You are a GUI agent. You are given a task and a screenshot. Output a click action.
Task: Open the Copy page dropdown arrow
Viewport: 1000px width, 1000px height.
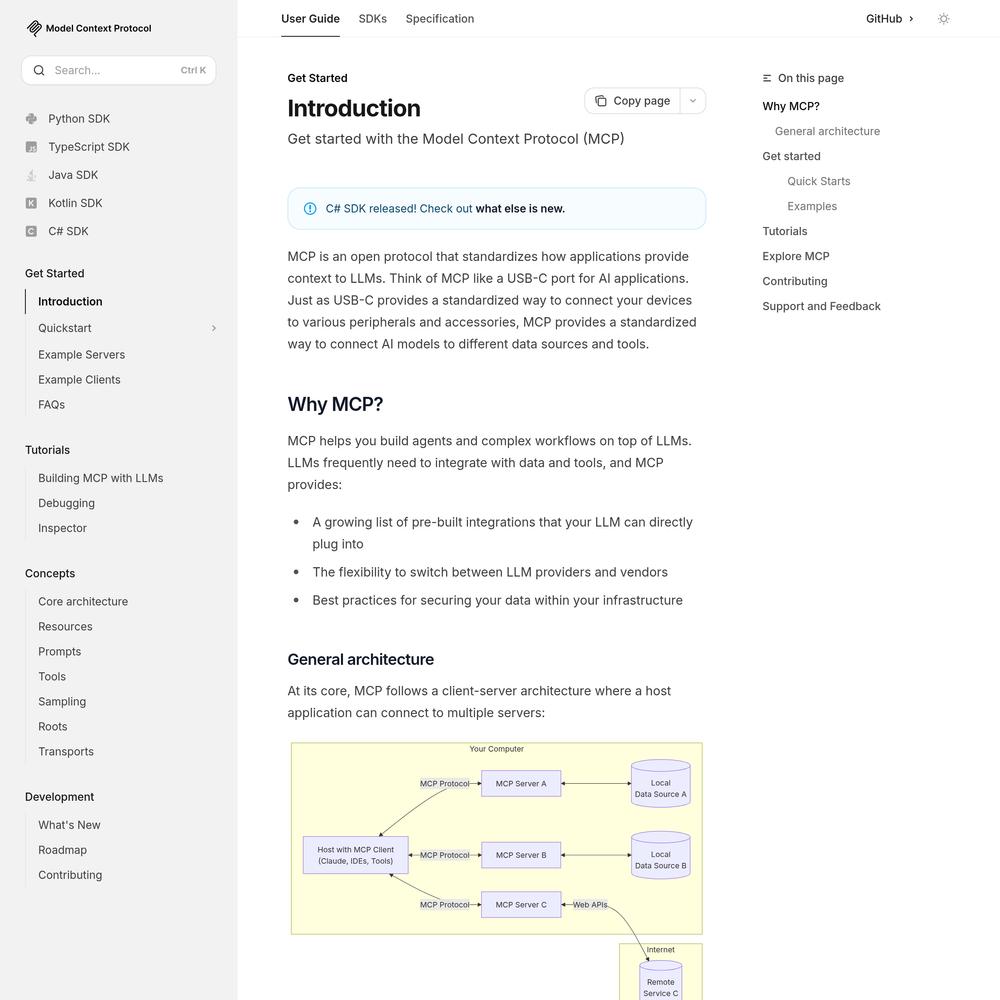click(x=693, y=101)
